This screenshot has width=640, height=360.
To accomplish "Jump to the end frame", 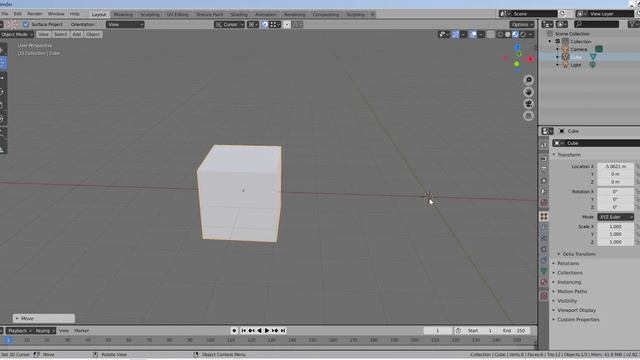I will 283,331.
